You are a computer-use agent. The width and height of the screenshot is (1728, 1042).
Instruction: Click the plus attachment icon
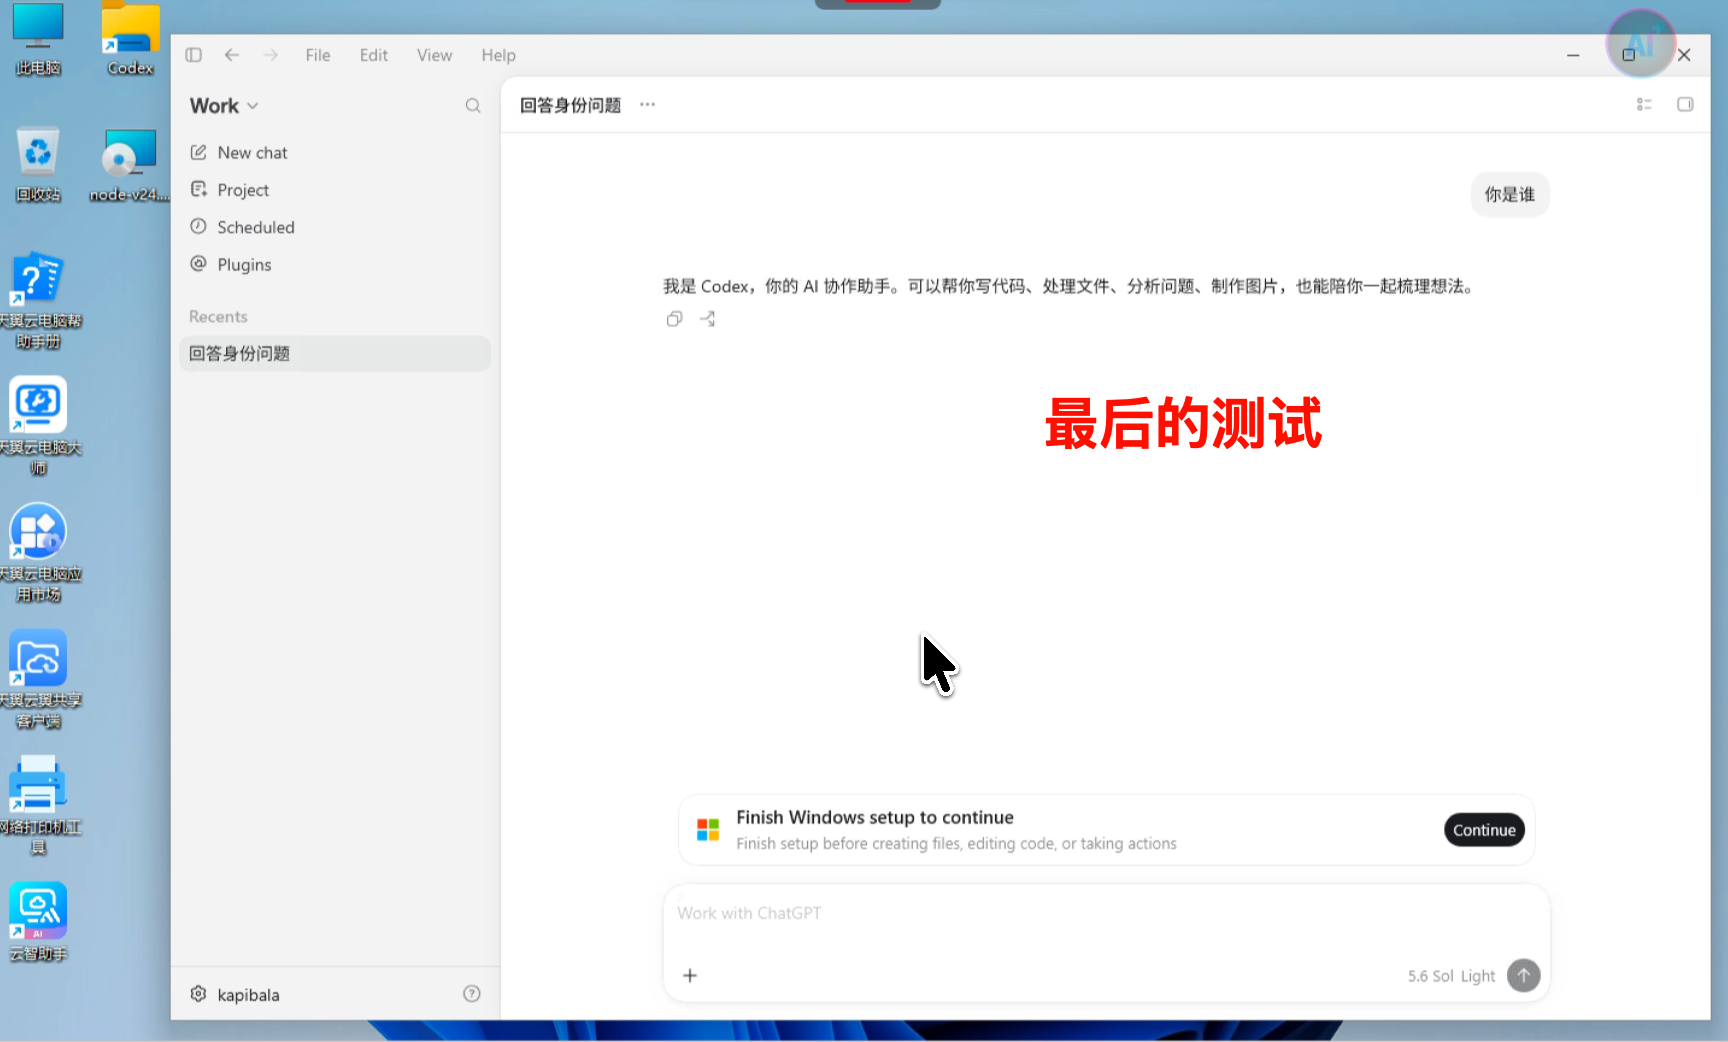690,975
